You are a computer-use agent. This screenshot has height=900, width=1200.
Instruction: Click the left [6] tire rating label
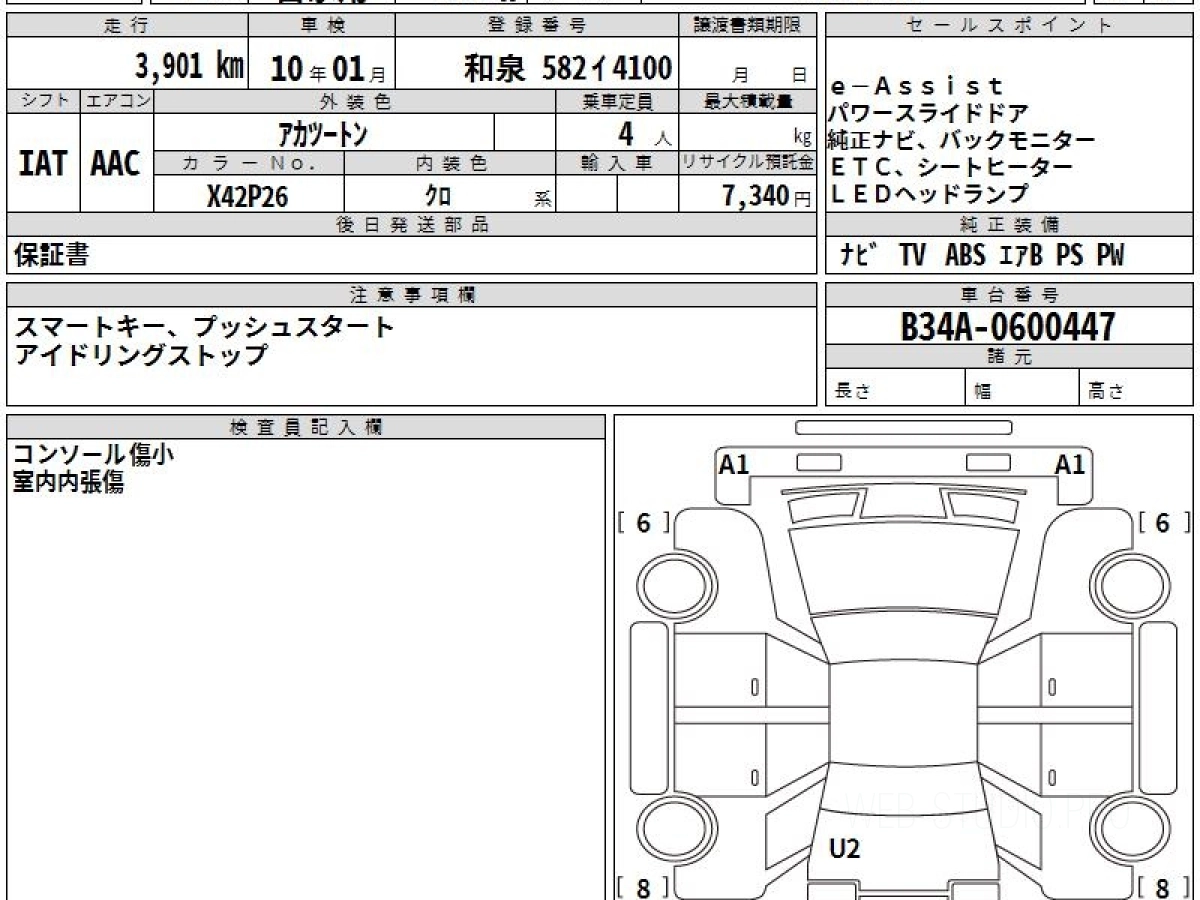643,522
